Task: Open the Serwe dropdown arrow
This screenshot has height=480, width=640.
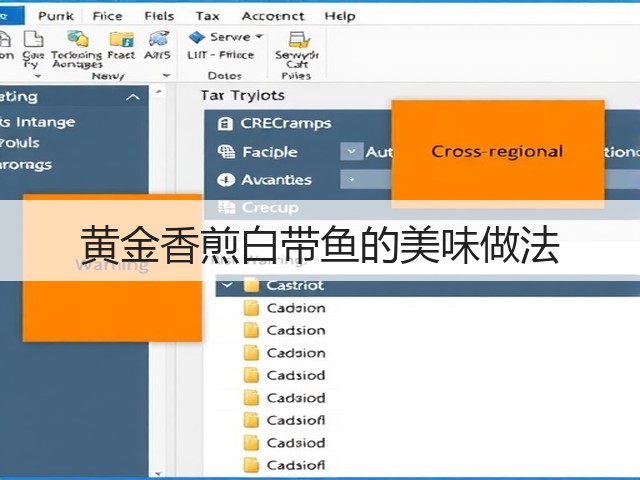Action: 259,36
